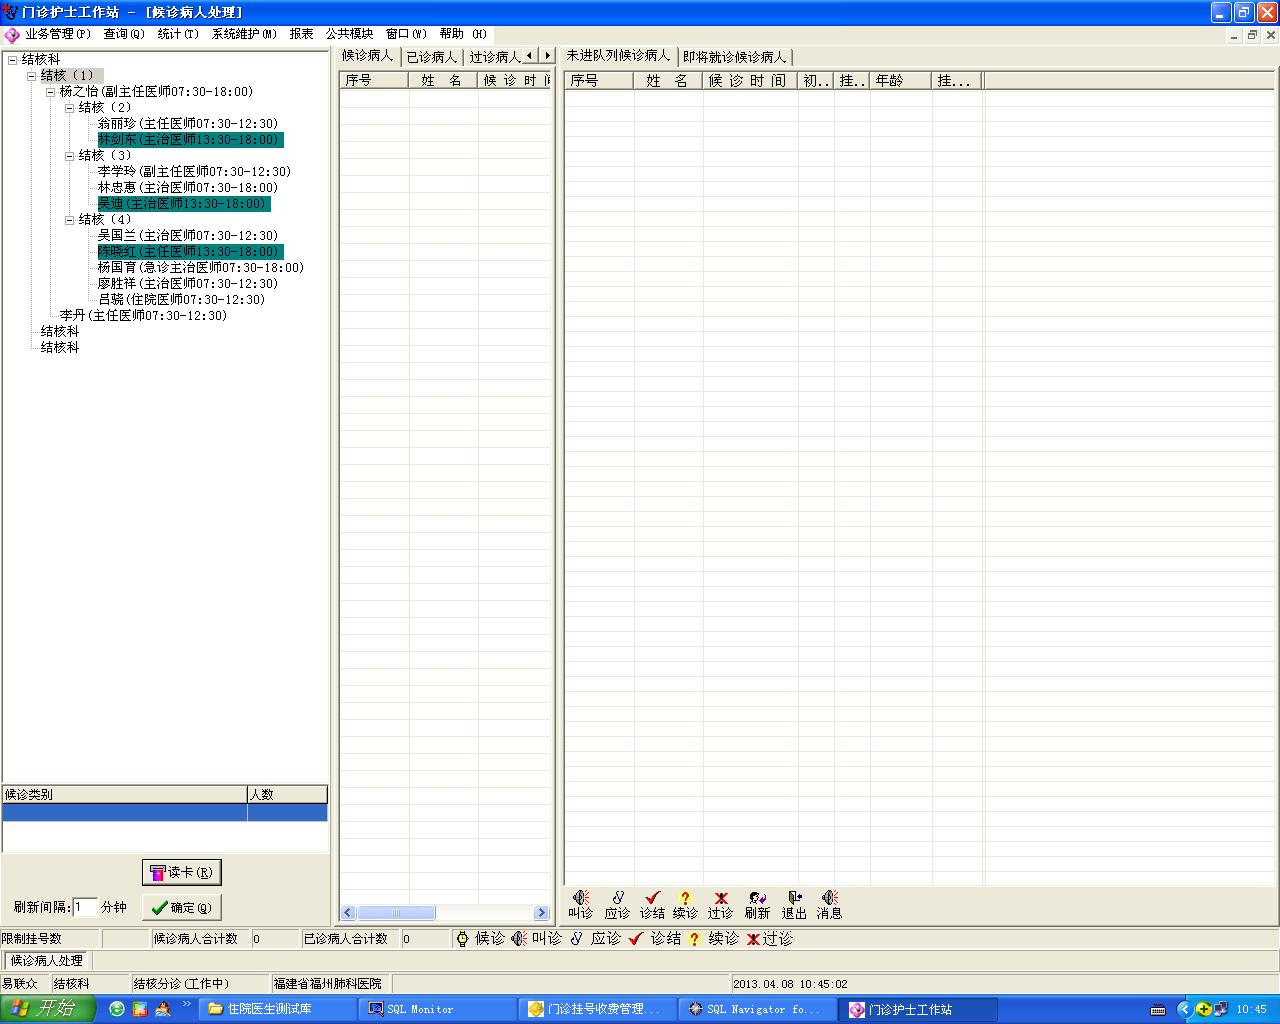Click the keyboard language bar icon in the tray
1280x1024 pixels.
pyautogui.click(x=1158, y=1010)
